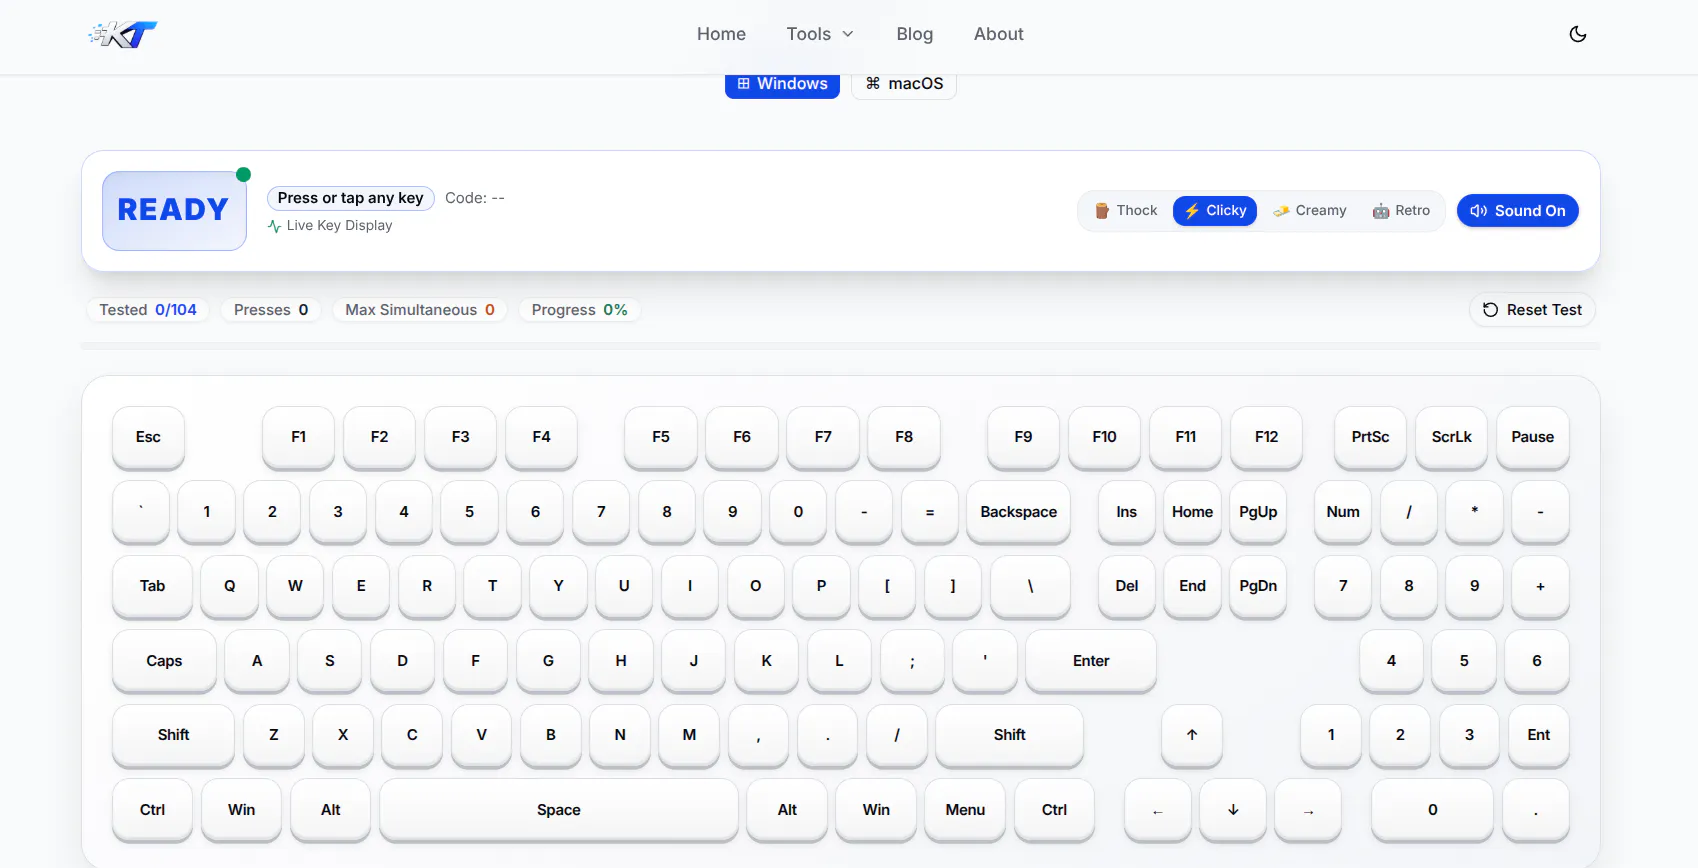Click the numpad asterisk key
The image size is (1698, 868).
(1474, 512)
